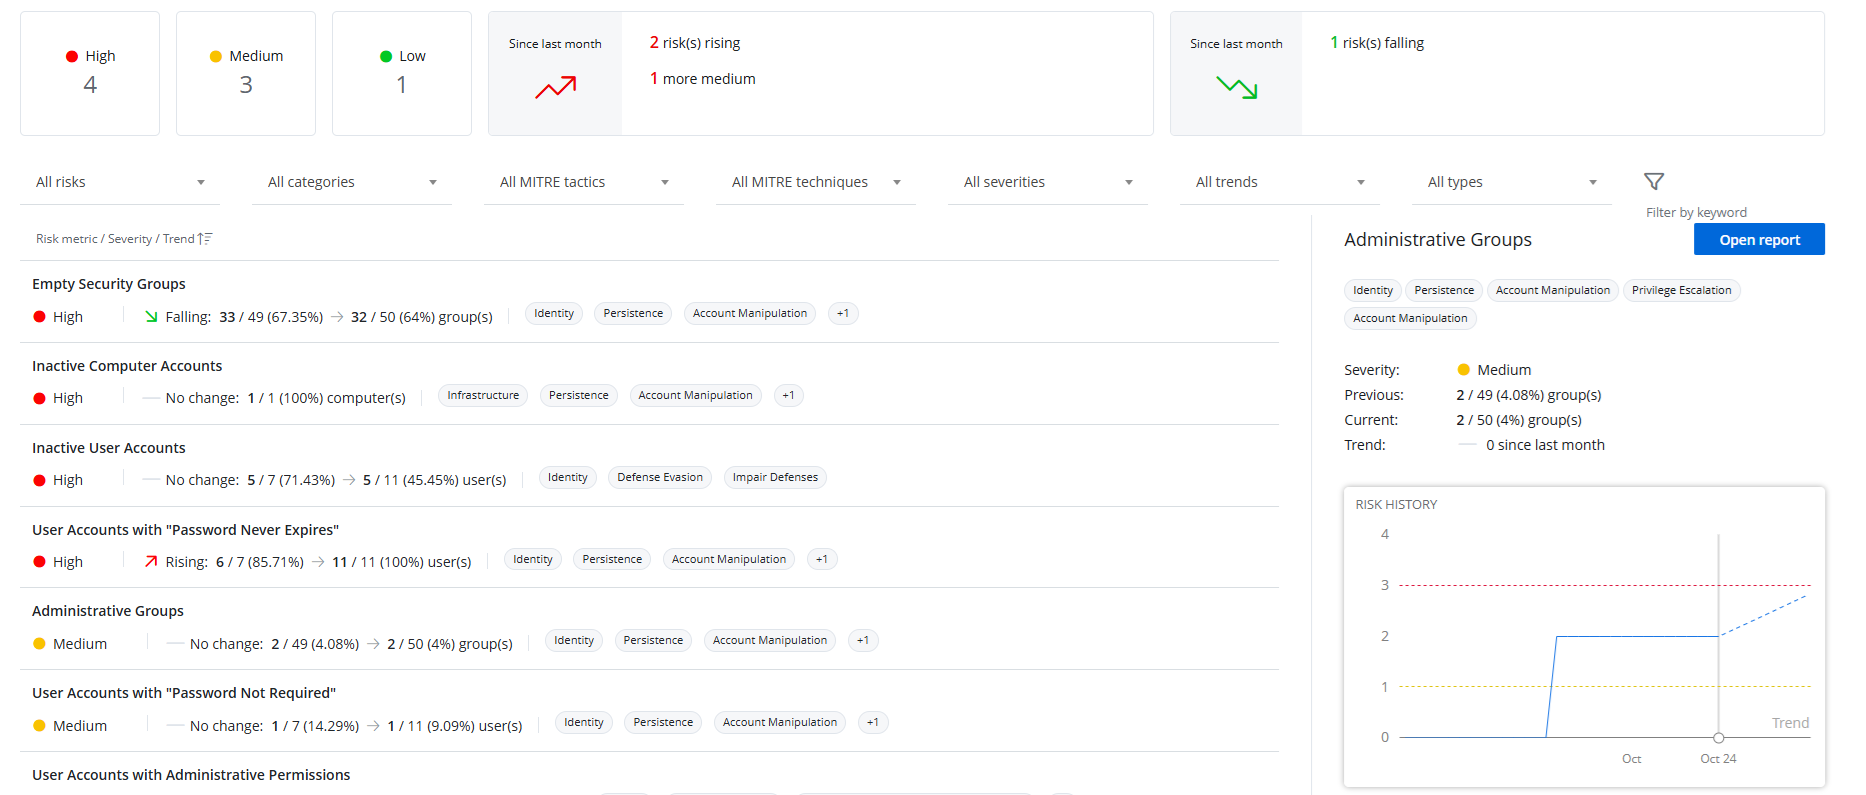This screenshot has width=1866, height=795.
Task: Open the All risks dropdown
Action: click(120, 182)
